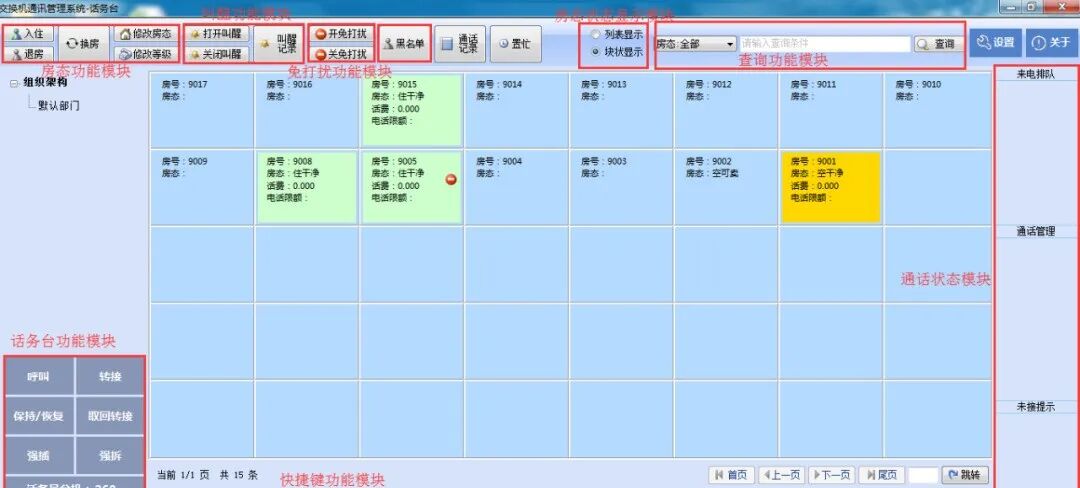Click the 保持/恢复 hold/resume button
The height and width of the screenshot is (488, 1080).
tap(39, 416)
